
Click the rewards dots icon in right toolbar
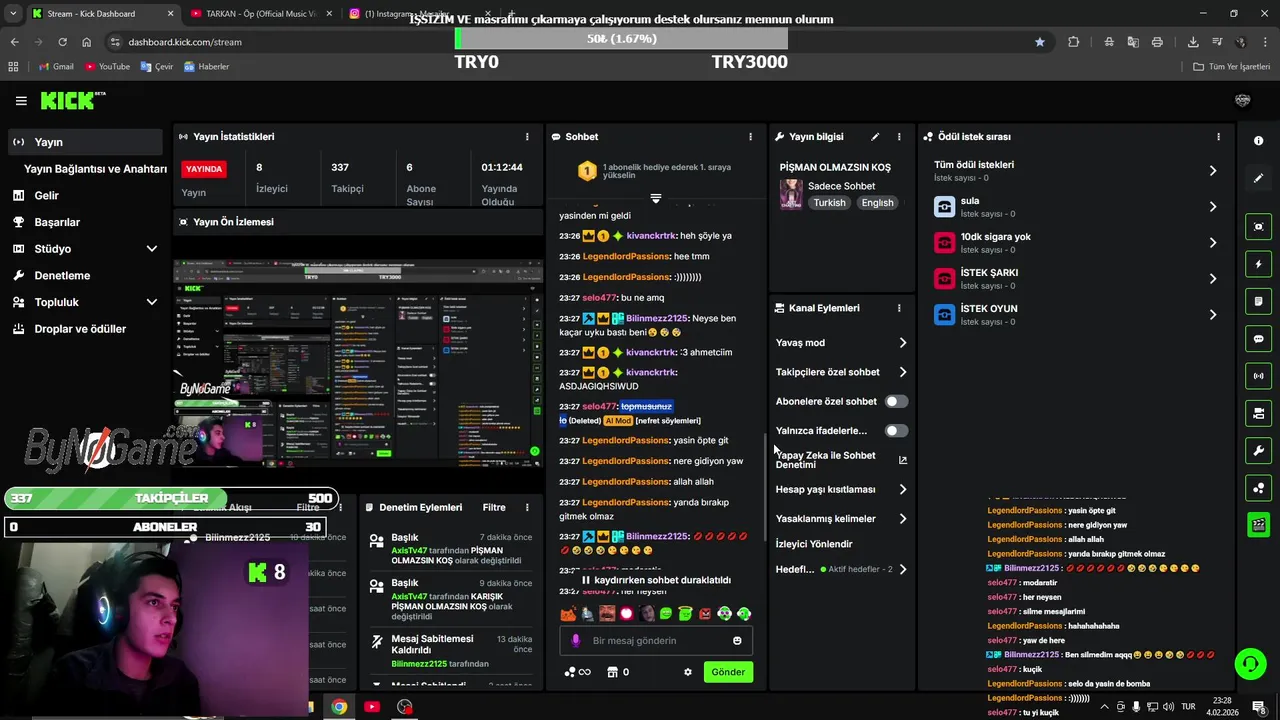[1258, 487]
